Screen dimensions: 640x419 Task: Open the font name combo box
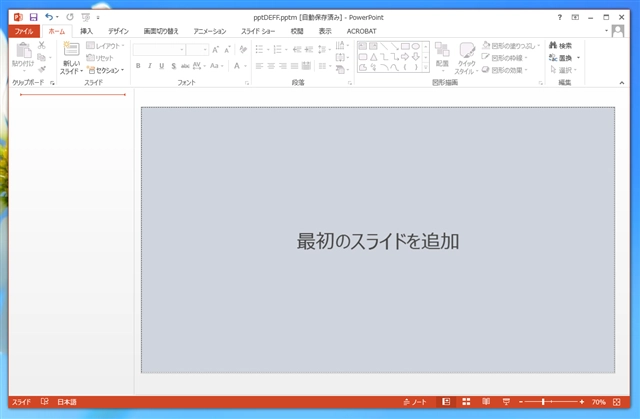pyautogui.click(x=159, y=49)
